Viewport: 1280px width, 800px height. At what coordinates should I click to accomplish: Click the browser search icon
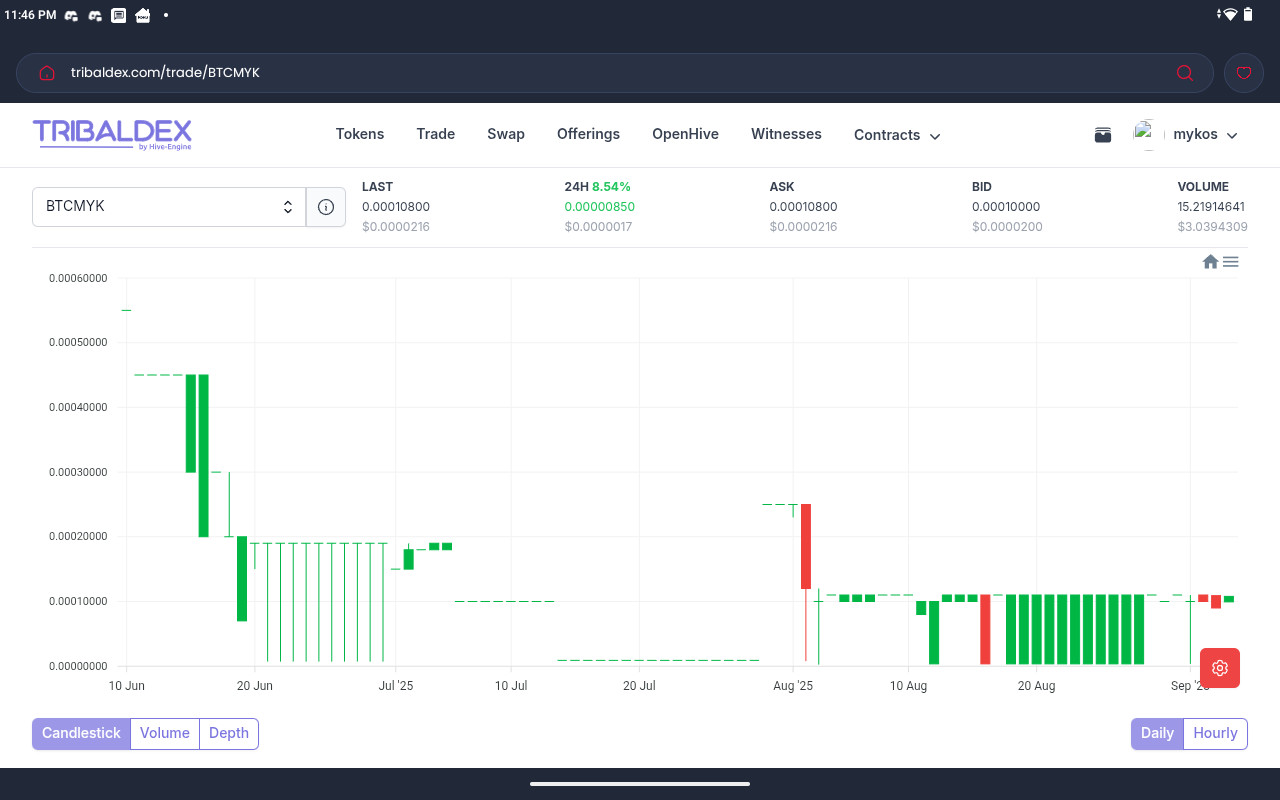(1185, 73)
